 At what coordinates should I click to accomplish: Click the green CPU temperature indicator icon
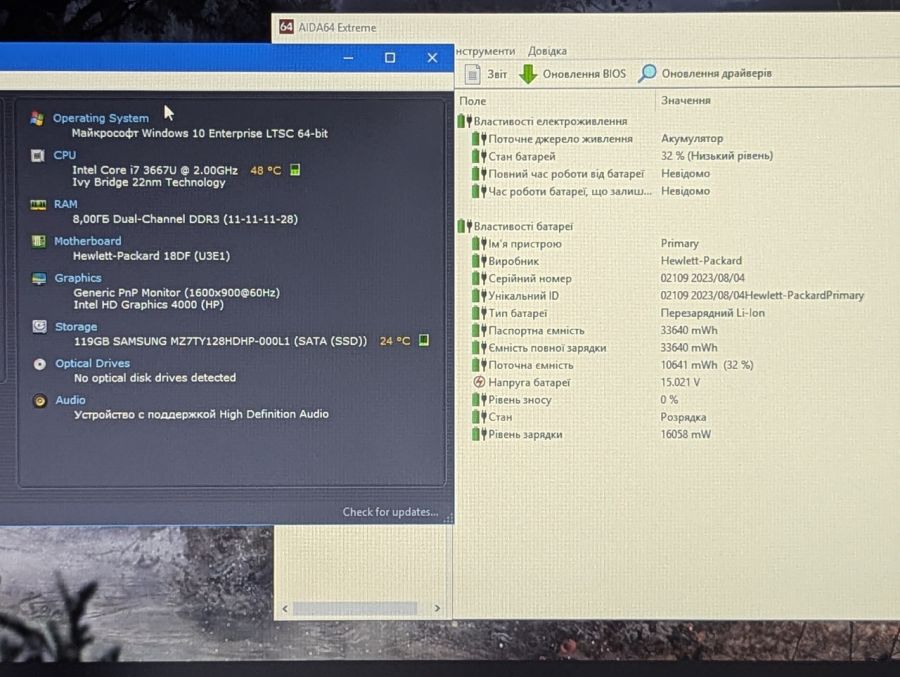pyautogui.click(x=295, y=169)
